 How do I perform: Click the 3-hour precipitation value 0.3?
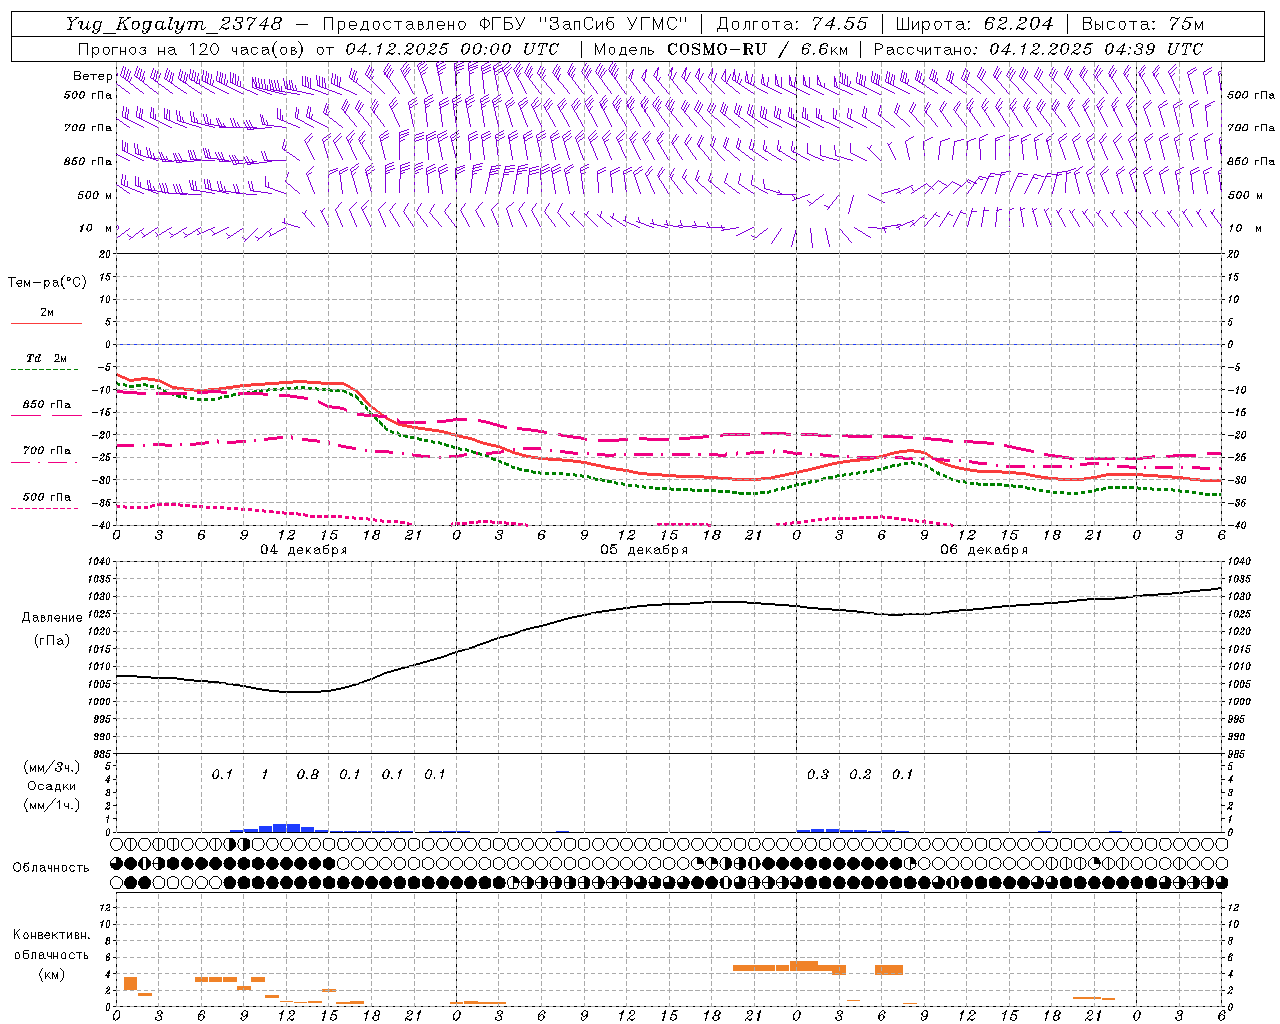818,775
